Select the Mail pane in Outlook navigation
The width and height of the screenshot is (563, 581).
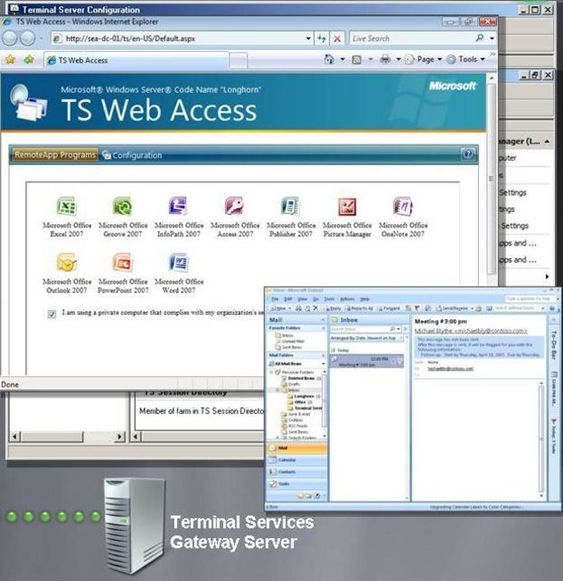click(297, 448)
